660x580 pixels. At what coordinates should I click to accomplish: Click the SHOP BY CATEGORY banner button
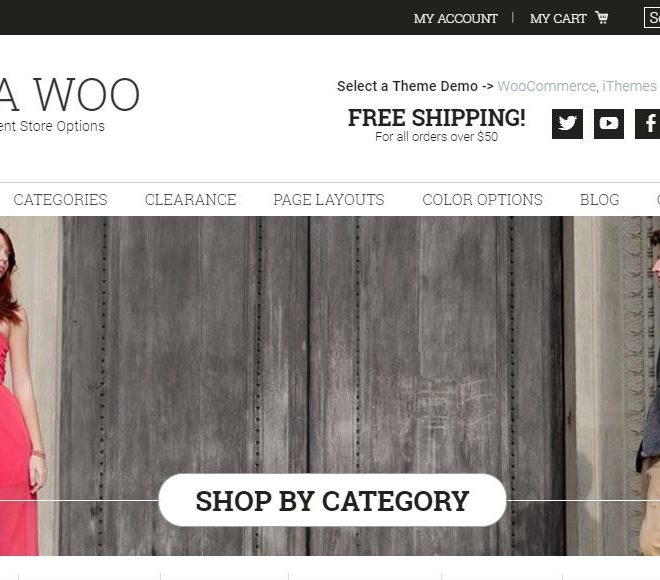click(333, 500)
